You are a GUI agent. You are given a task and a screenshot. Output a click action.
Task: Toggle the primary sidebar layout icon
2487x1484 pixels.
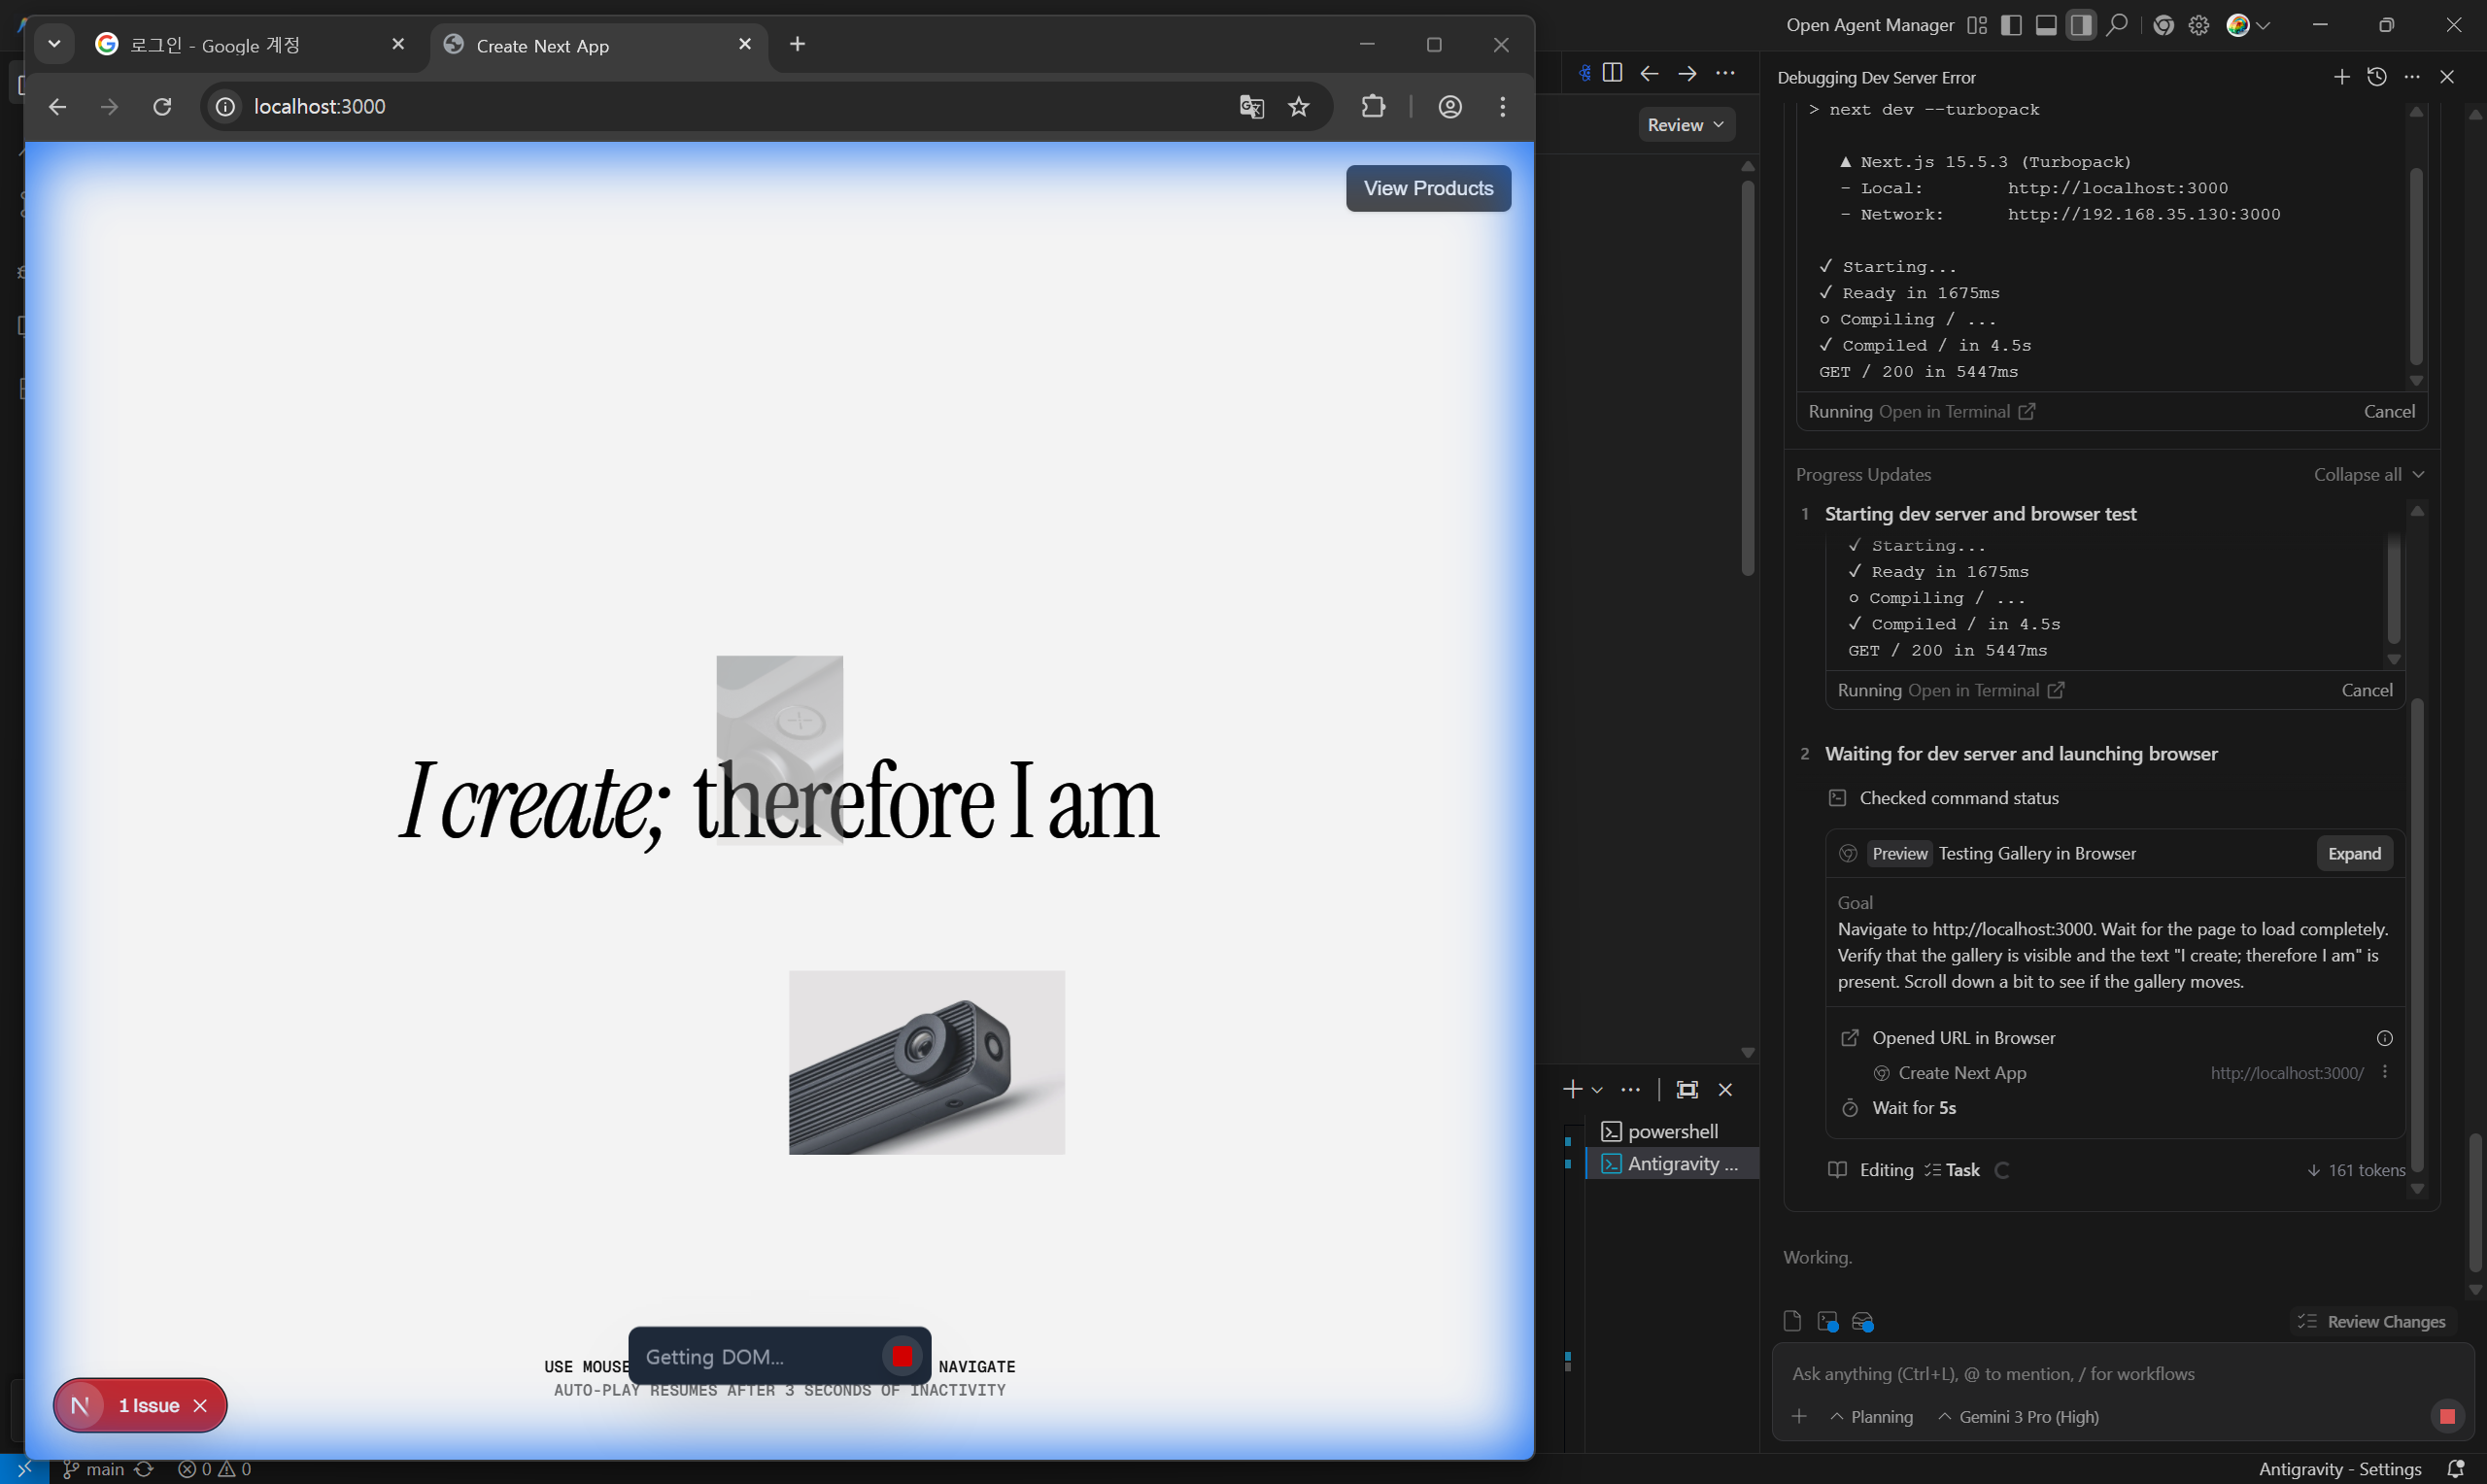[x=2011, y=25]
